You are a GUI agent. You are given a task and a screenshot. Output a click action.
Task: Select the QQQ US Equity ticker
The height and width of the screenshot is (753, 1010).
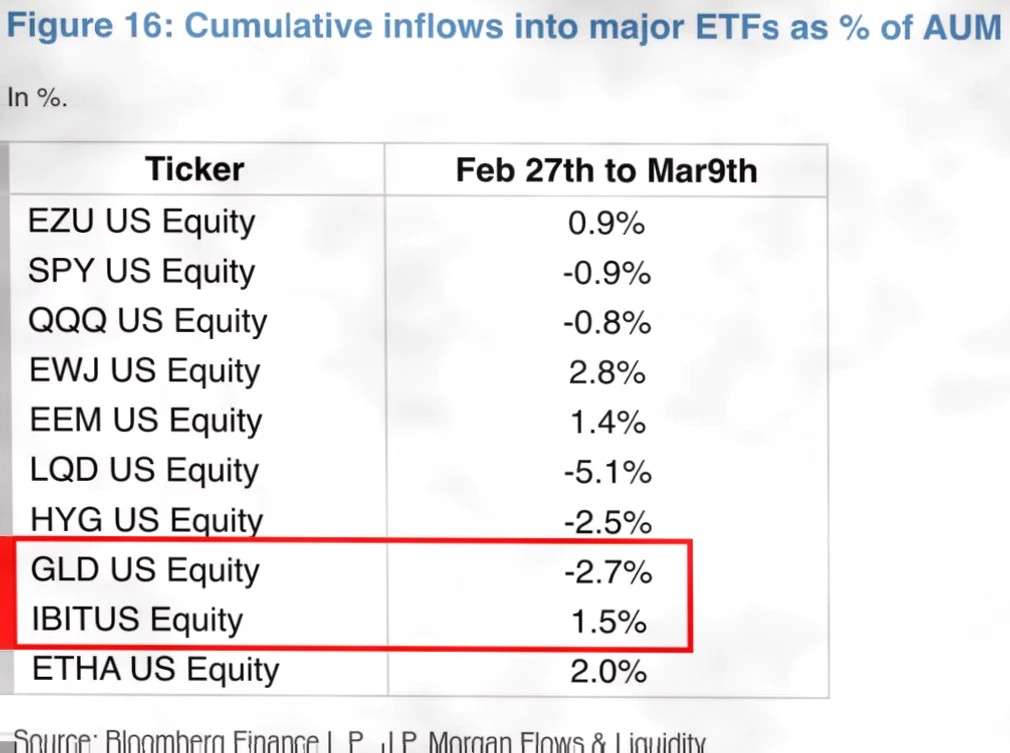click(148, 321)
